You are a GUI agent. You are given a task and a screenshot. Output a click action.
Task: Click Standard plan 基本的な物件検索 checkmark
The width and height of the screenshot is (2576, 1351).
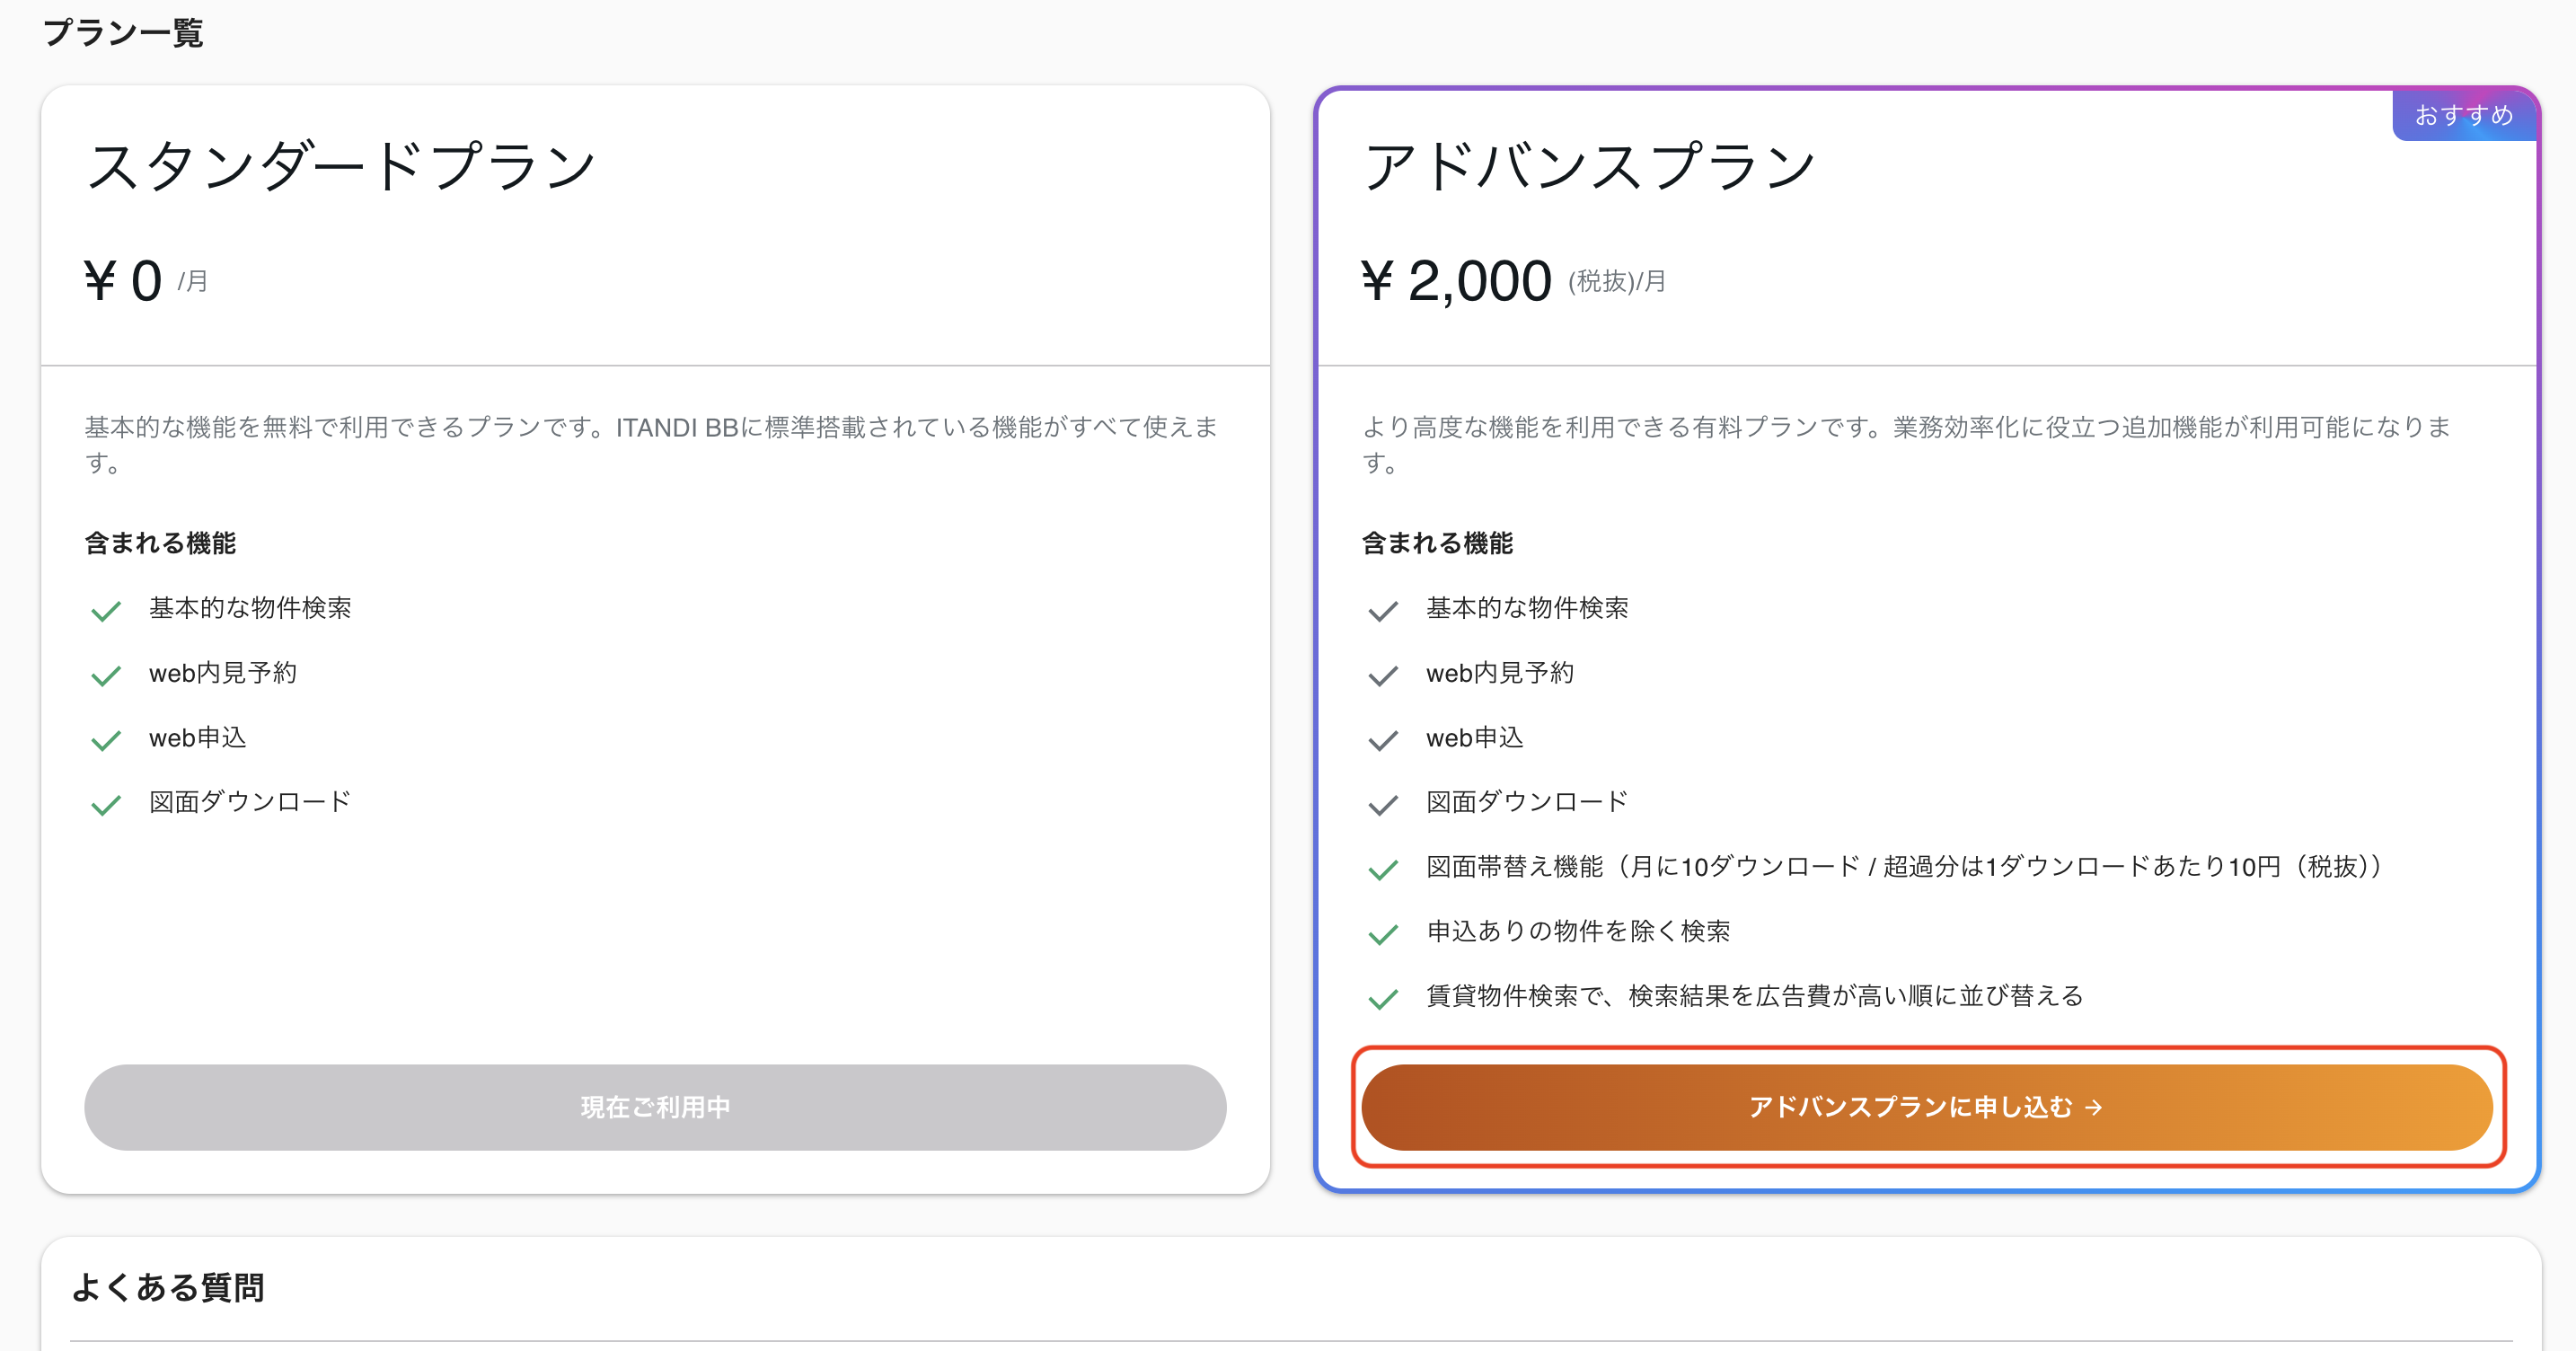106,611
